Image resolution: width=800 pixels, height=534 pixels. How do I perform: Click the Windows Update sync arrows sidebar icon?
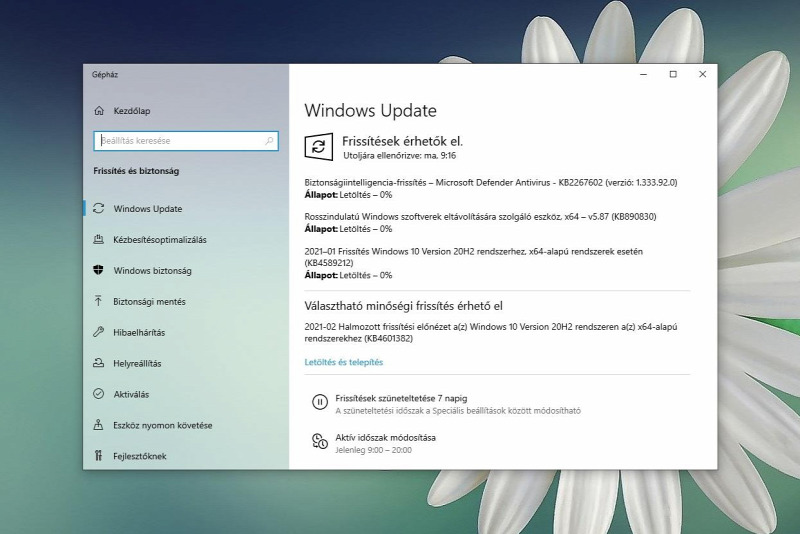coord(98,208)
